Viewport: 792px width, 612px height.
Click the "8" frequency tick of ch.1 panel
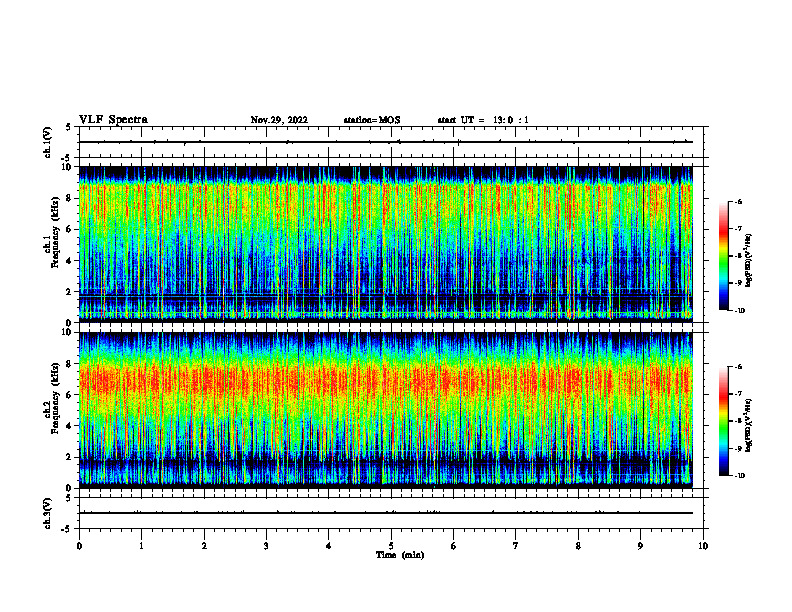70,198
